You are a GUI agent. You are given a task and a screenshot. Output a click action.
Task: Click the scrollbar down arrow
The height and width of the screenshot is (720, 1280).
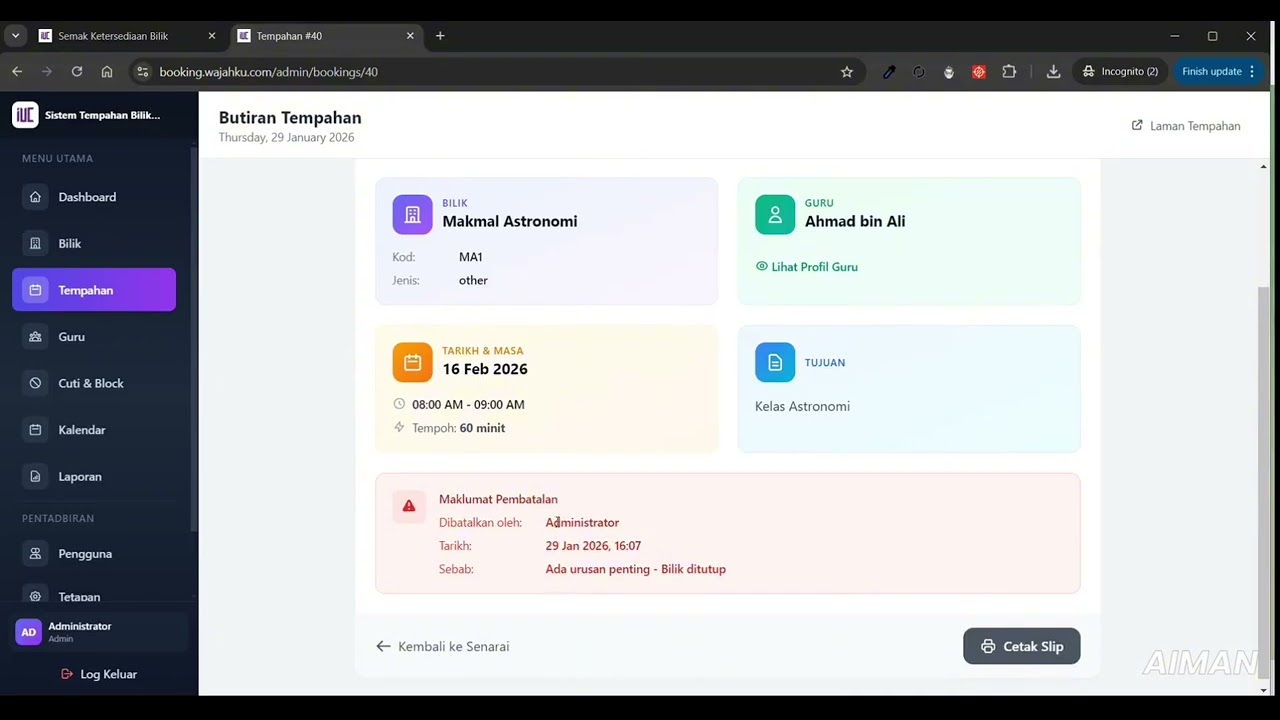click(x=1264, y=690)
